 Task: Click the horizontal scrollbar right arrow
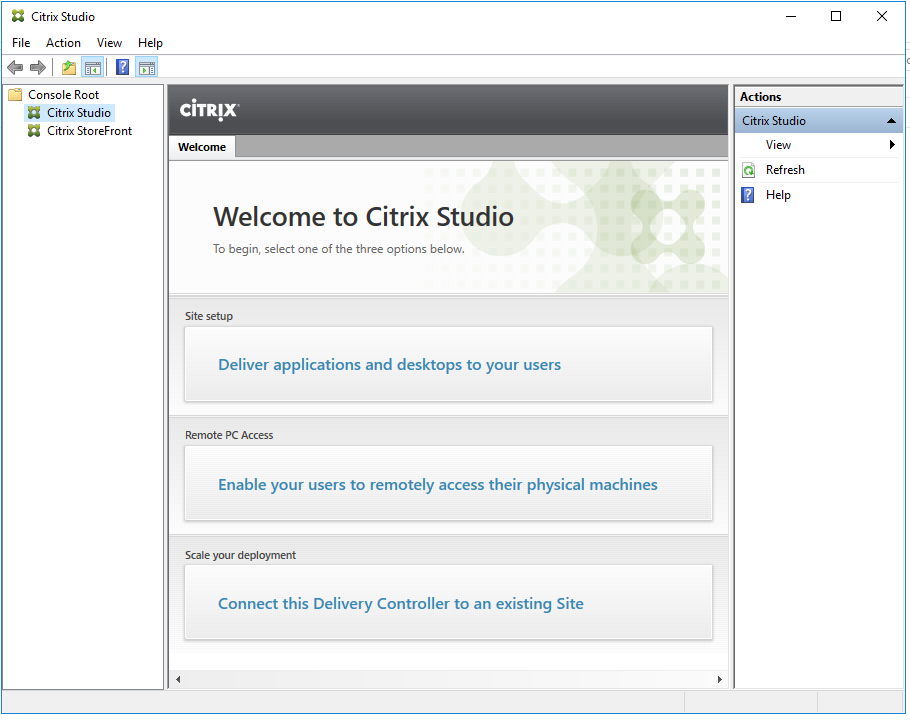pos(719,680)
